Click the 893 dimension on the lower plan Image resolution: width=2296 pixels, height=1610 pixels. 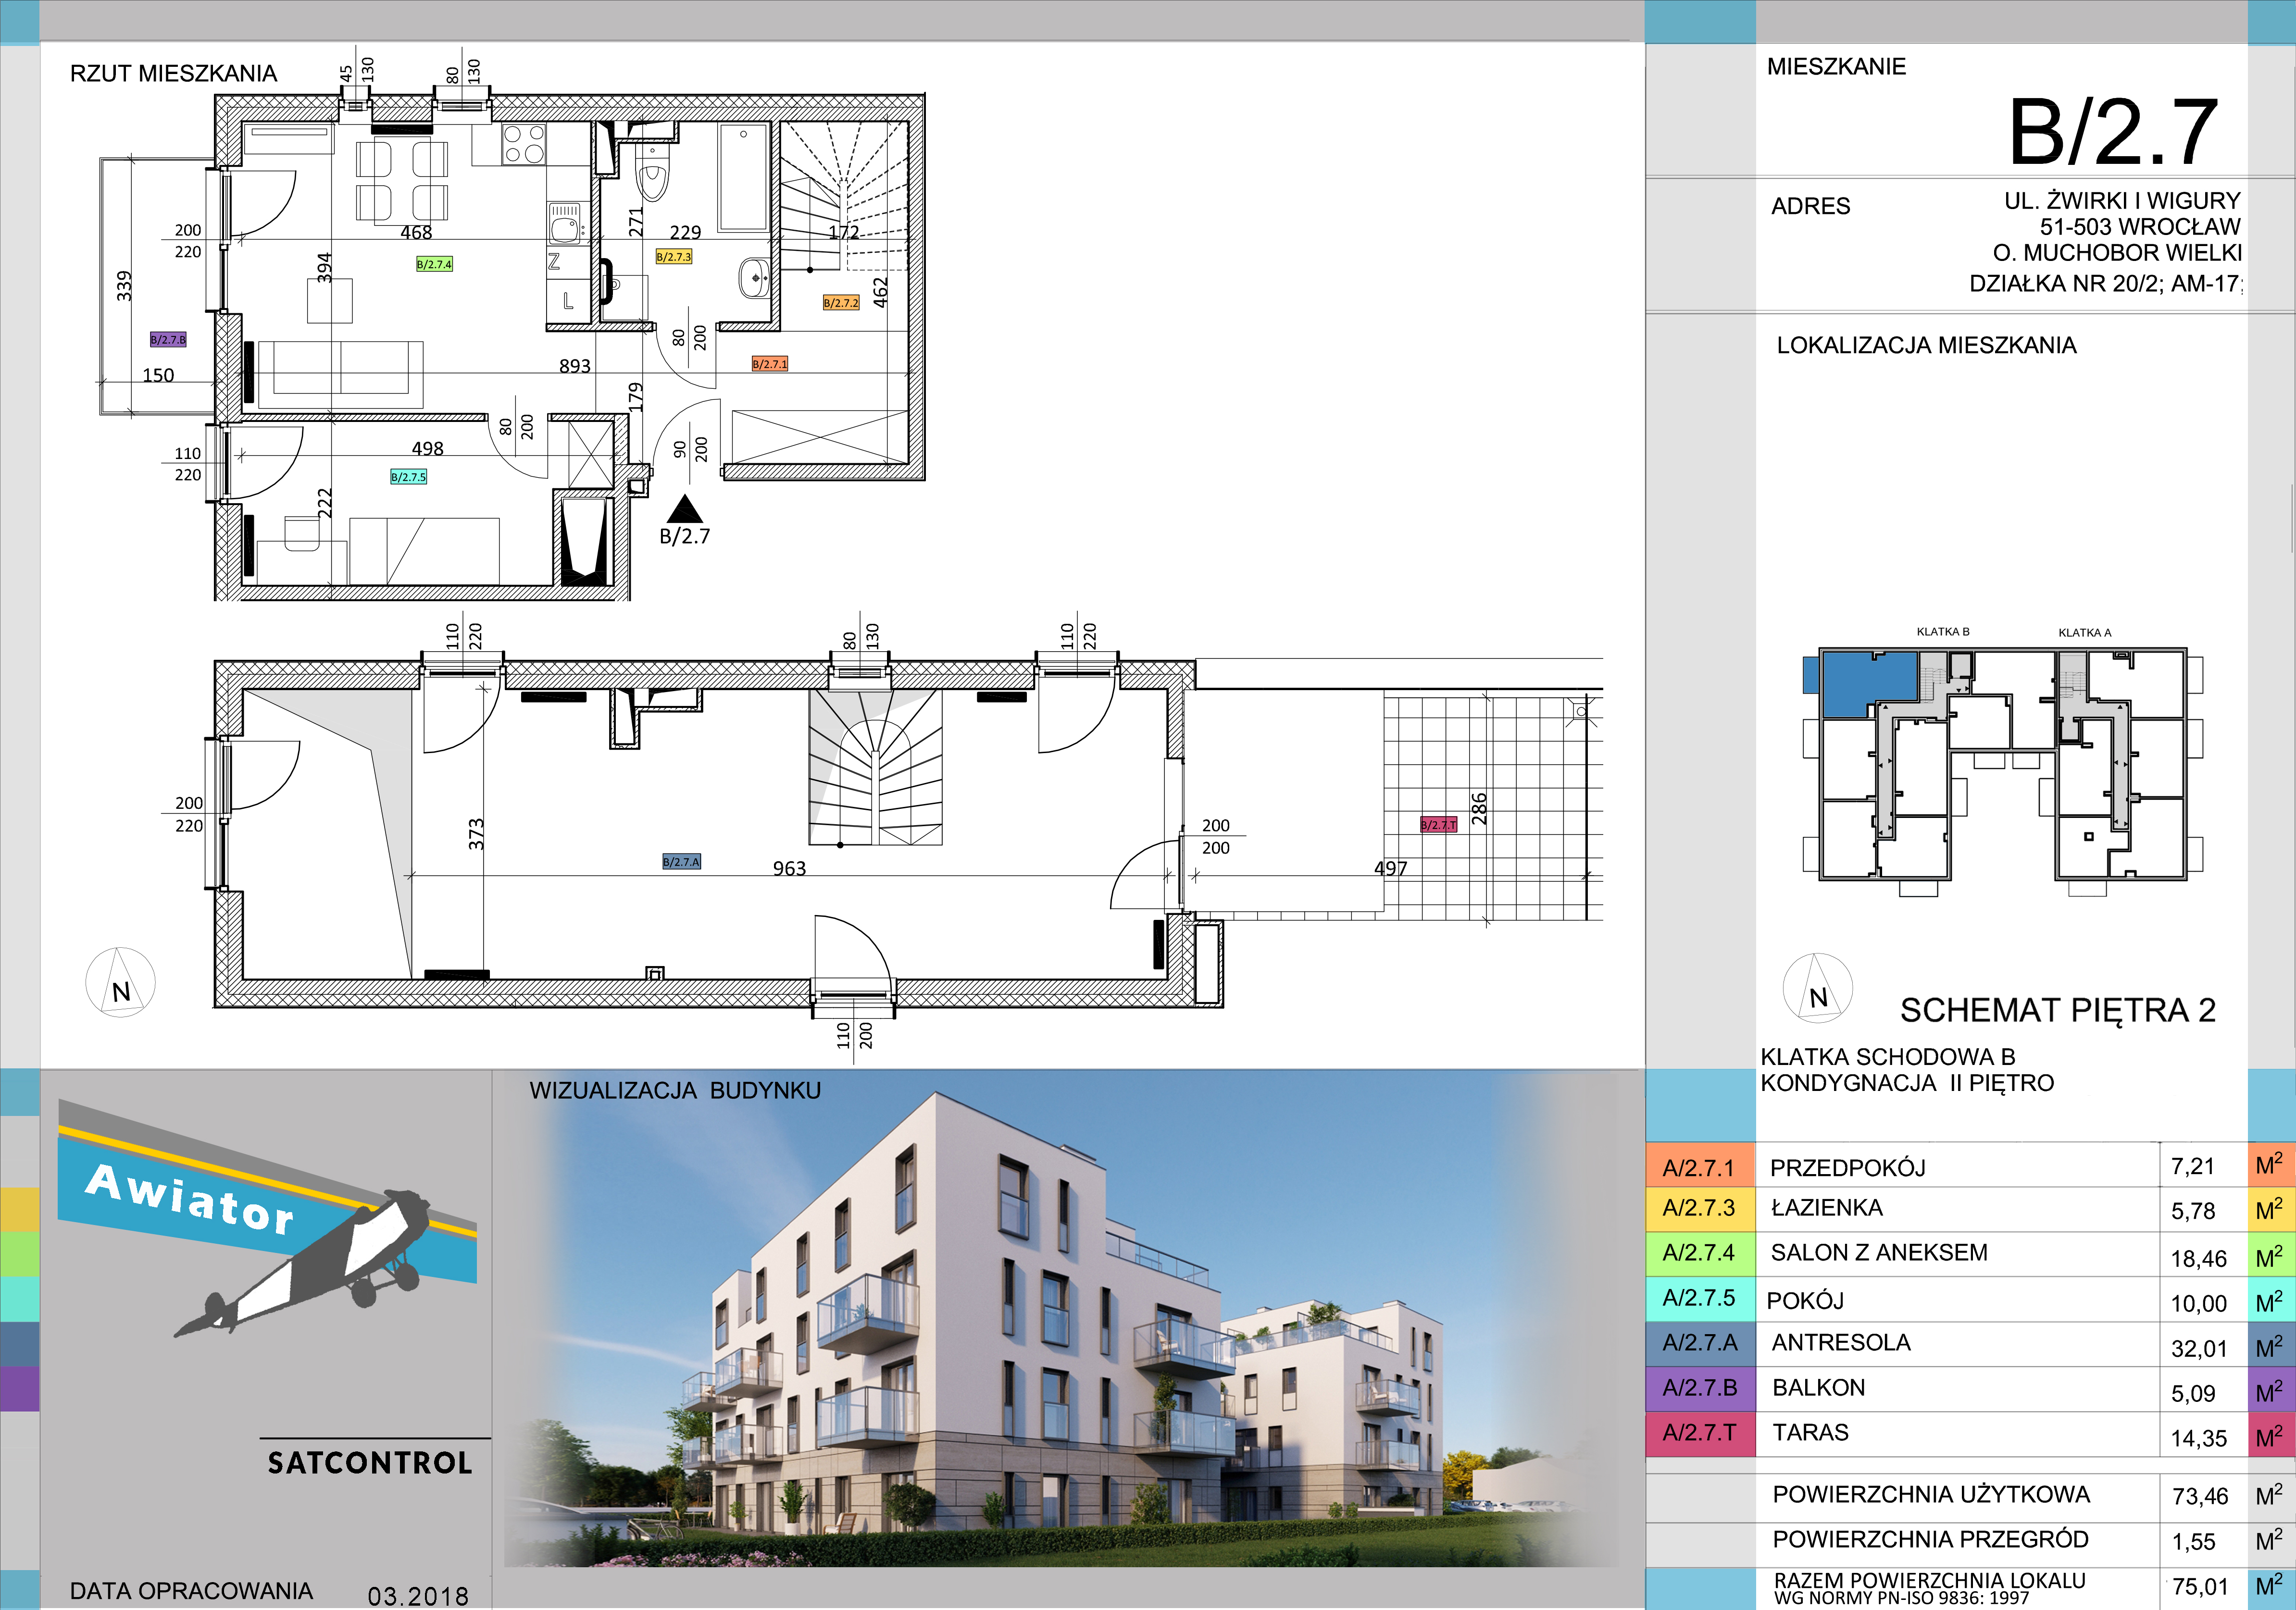(x=575, y=366)
